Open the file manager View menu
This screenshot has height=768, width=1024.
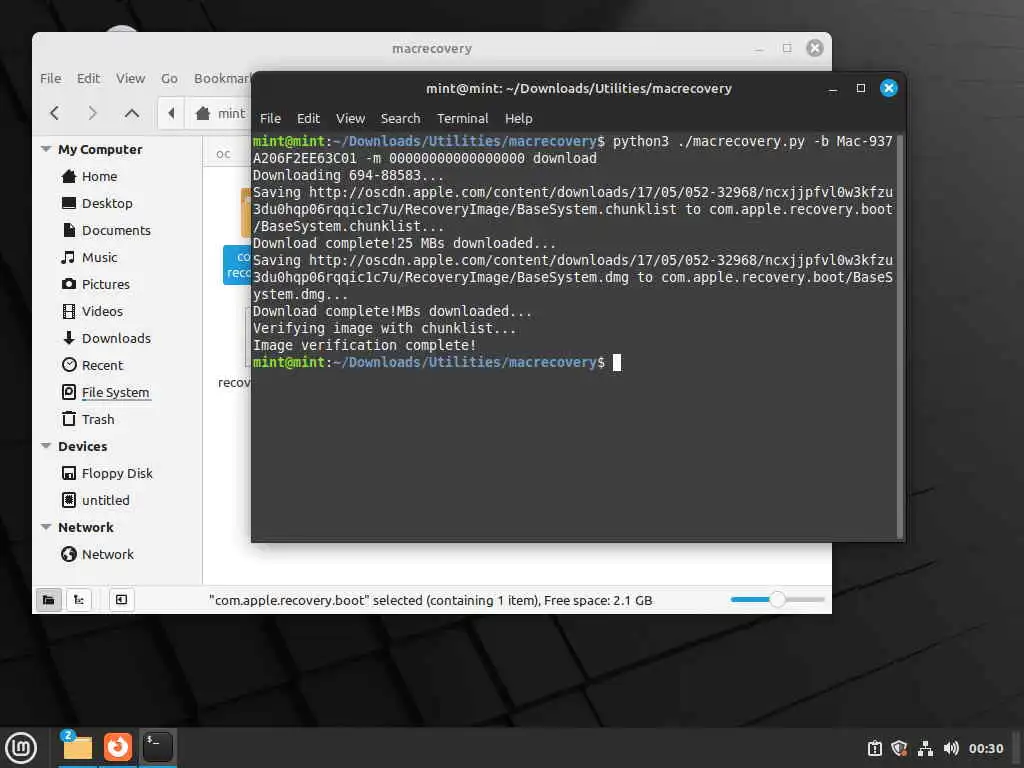pyautogui.click(x=131, y=78)
